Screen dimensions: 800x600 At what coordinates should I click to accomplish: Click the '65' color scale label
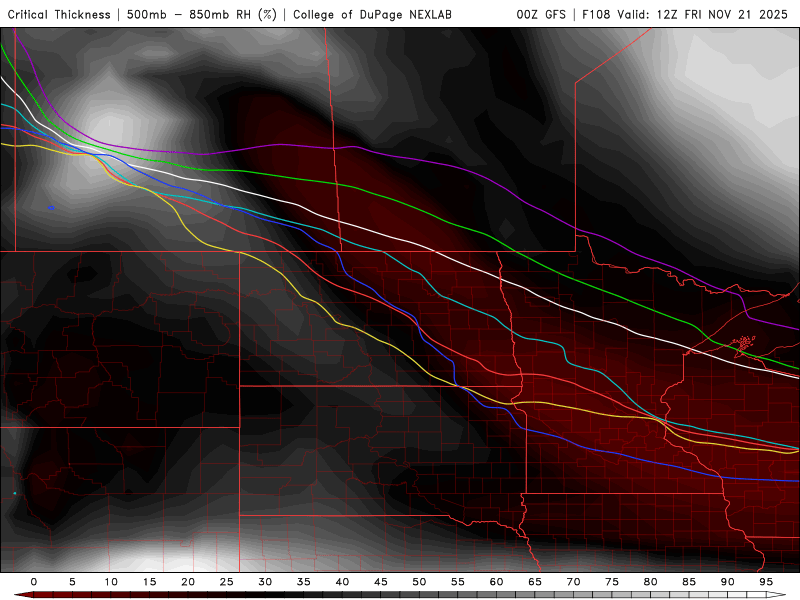coord(535,582)
